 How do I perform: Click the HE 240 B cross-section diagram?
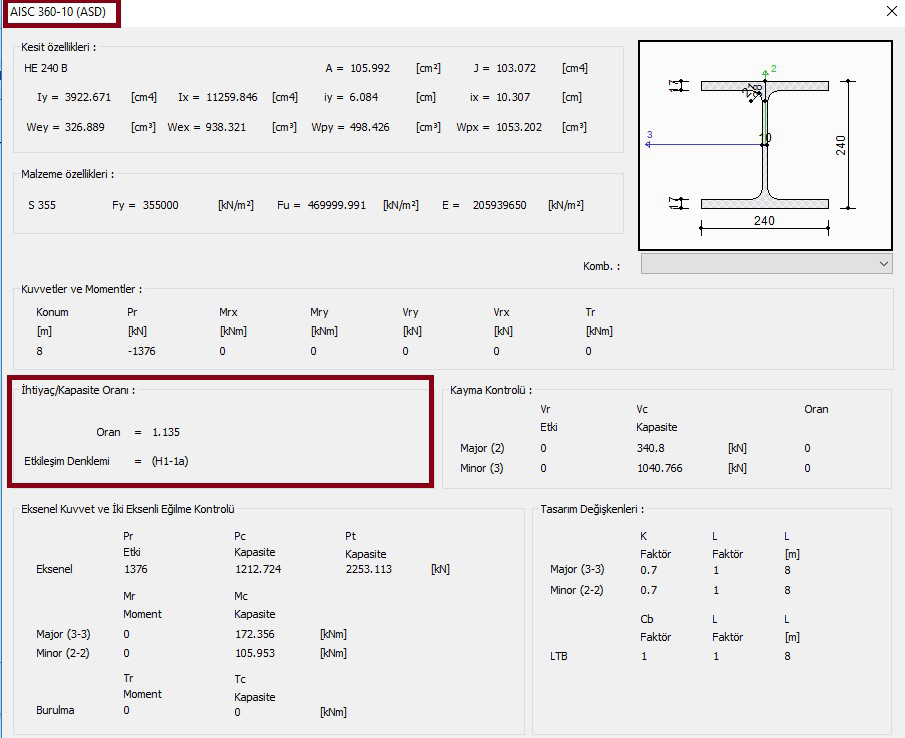[765, 145]
